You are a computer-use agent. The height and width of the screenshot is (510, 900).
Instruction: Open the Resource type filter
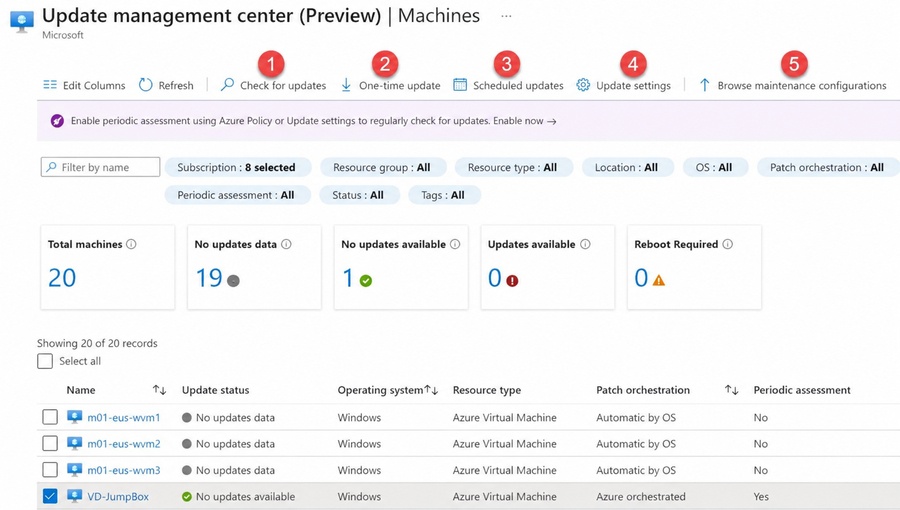coord(514,168)
